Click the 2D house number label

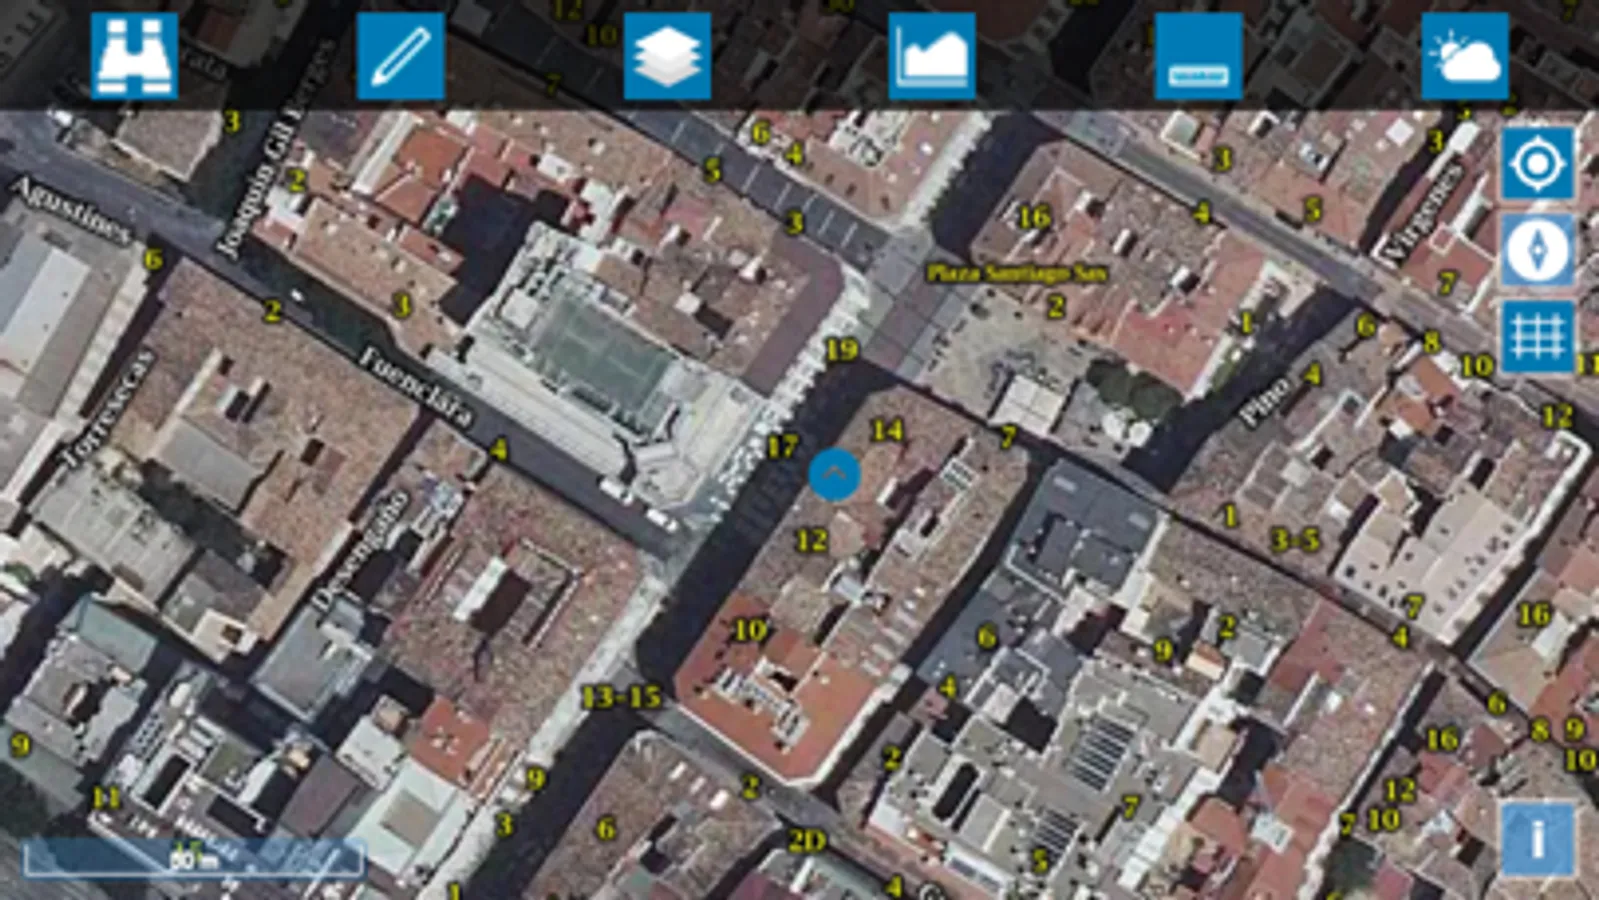807,841
